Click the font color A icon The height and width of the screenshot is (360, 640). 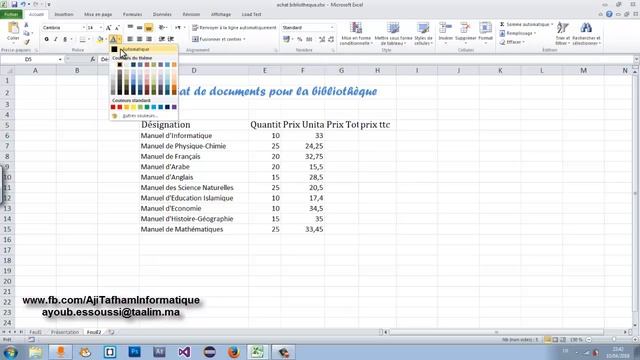tap(113, 39)
